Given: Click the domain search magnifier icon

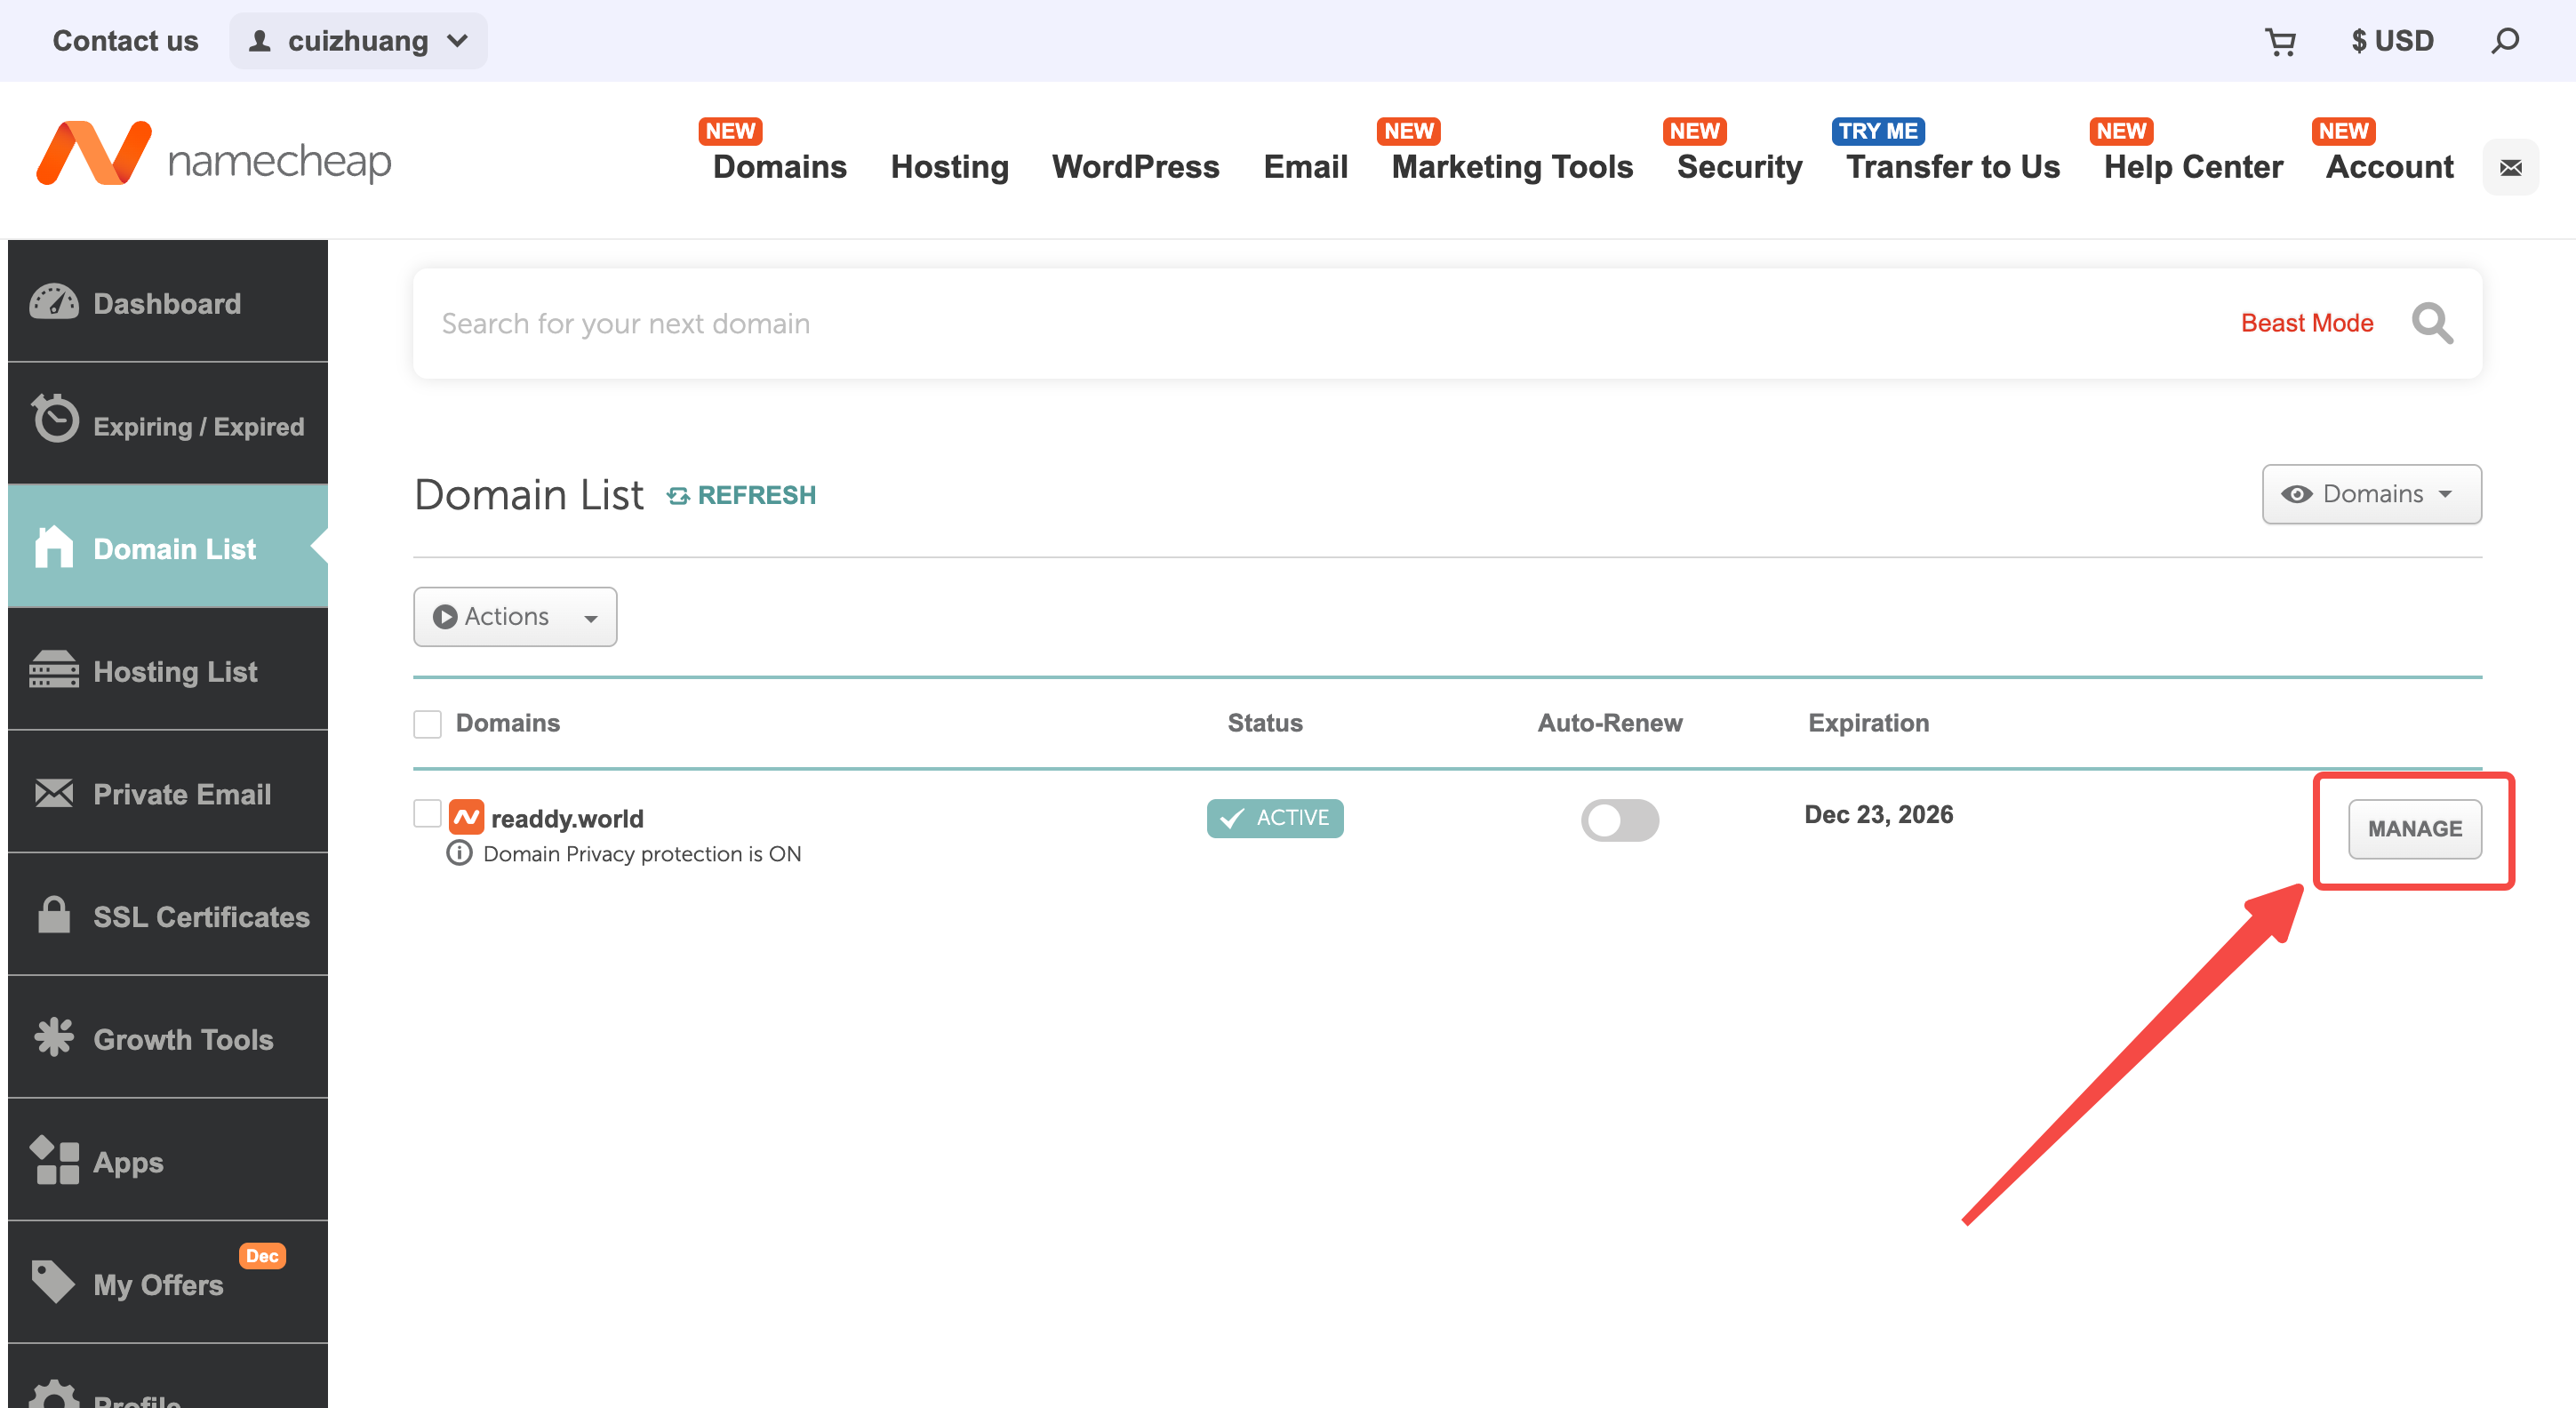Looking at the screenshot, I should click(2431, 323).
